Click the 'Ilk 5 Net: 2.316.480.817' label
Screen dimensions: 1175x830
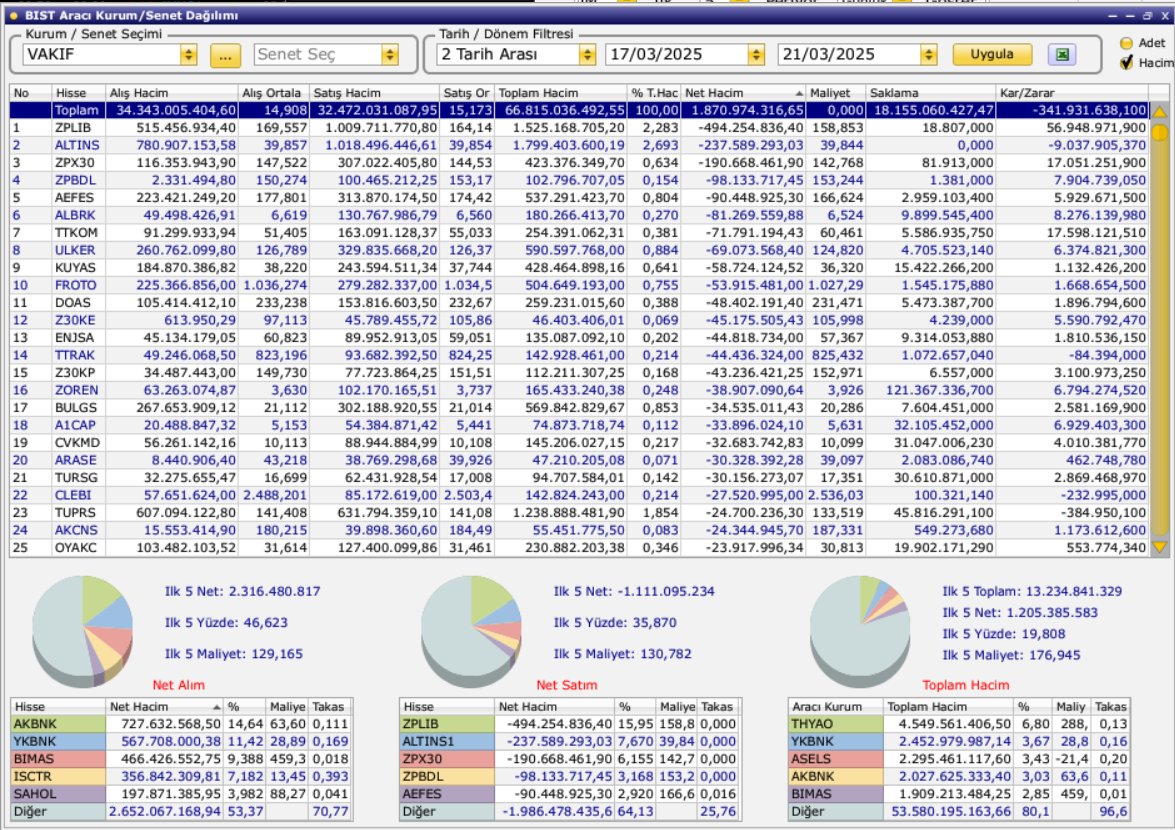point(242,592)
